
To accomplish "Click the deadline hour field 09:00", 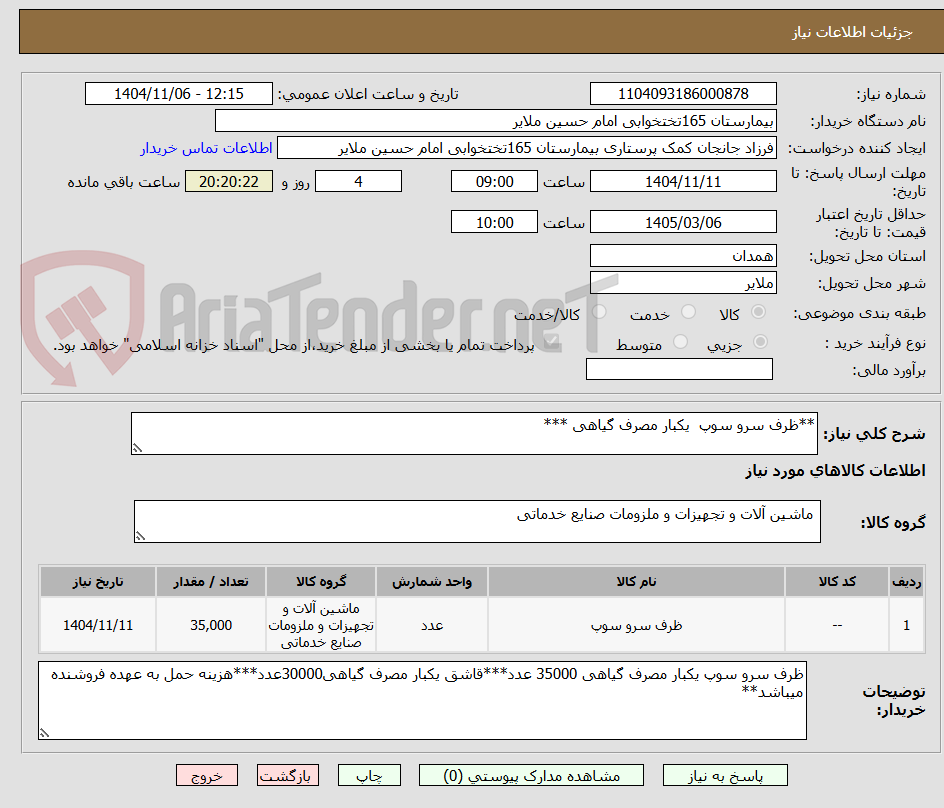I will click(x=494, y=181).
